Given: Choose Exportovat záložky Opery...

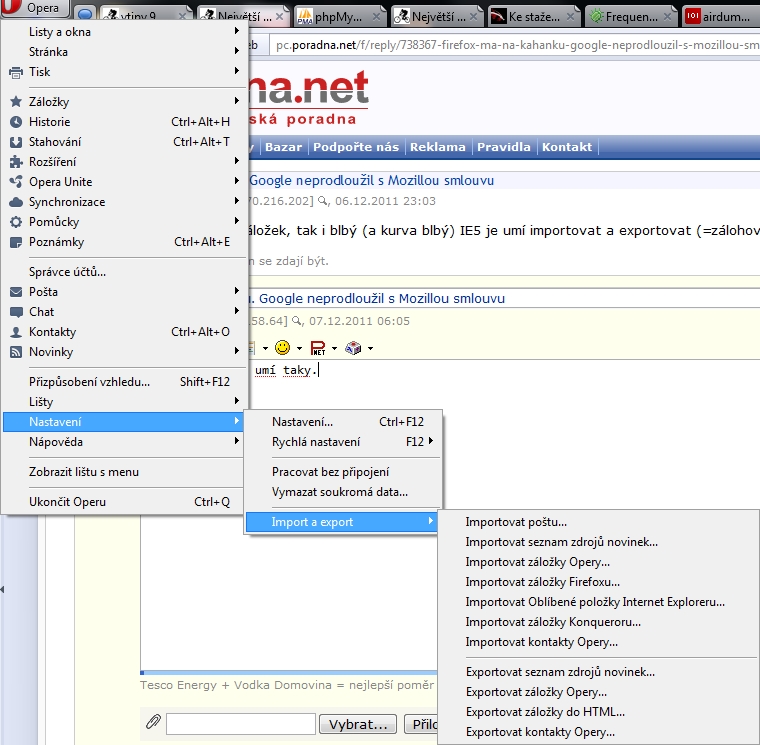Looking at the screenshot, I should pyautogui.click(x=599, y=692).
